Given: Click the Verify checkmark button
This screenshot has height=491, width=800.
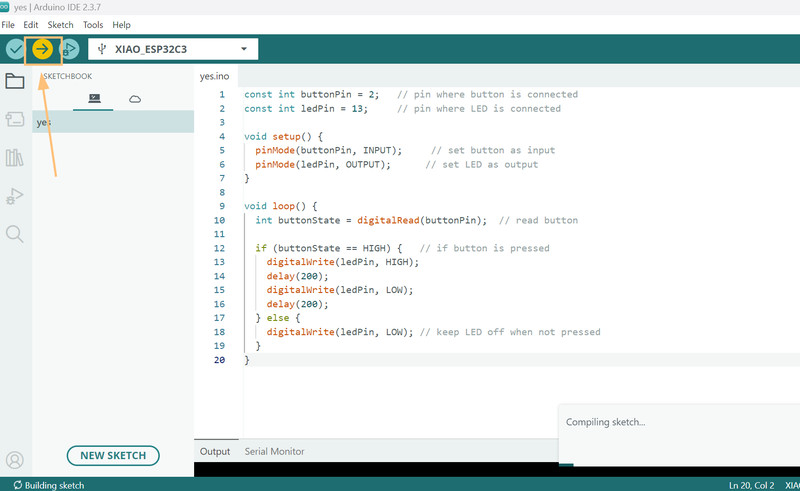Looking at the screenshot, I should tap(15, 50).
